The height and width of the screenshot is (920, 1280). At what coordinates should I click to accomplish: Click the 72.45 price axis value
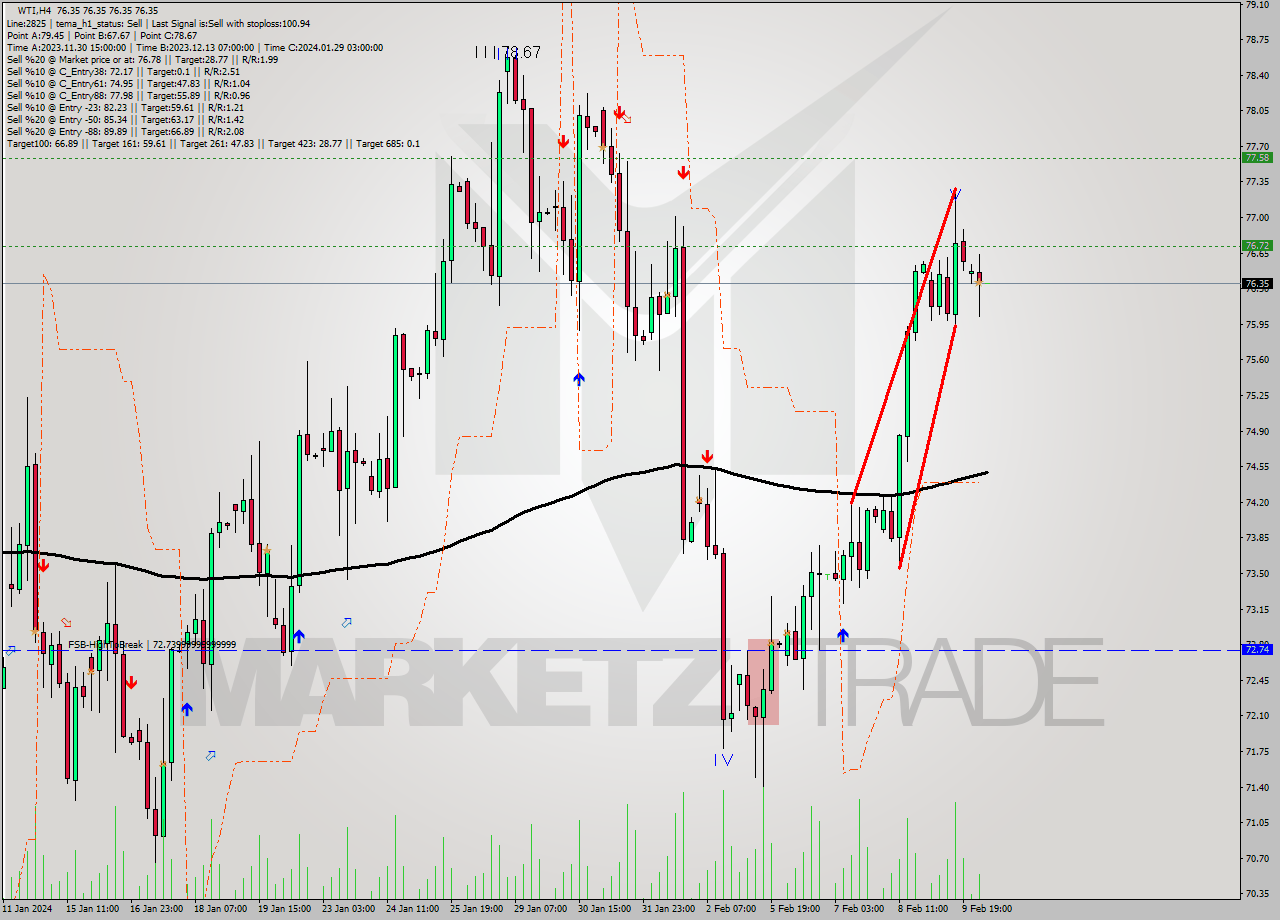tap(1257, 681)
